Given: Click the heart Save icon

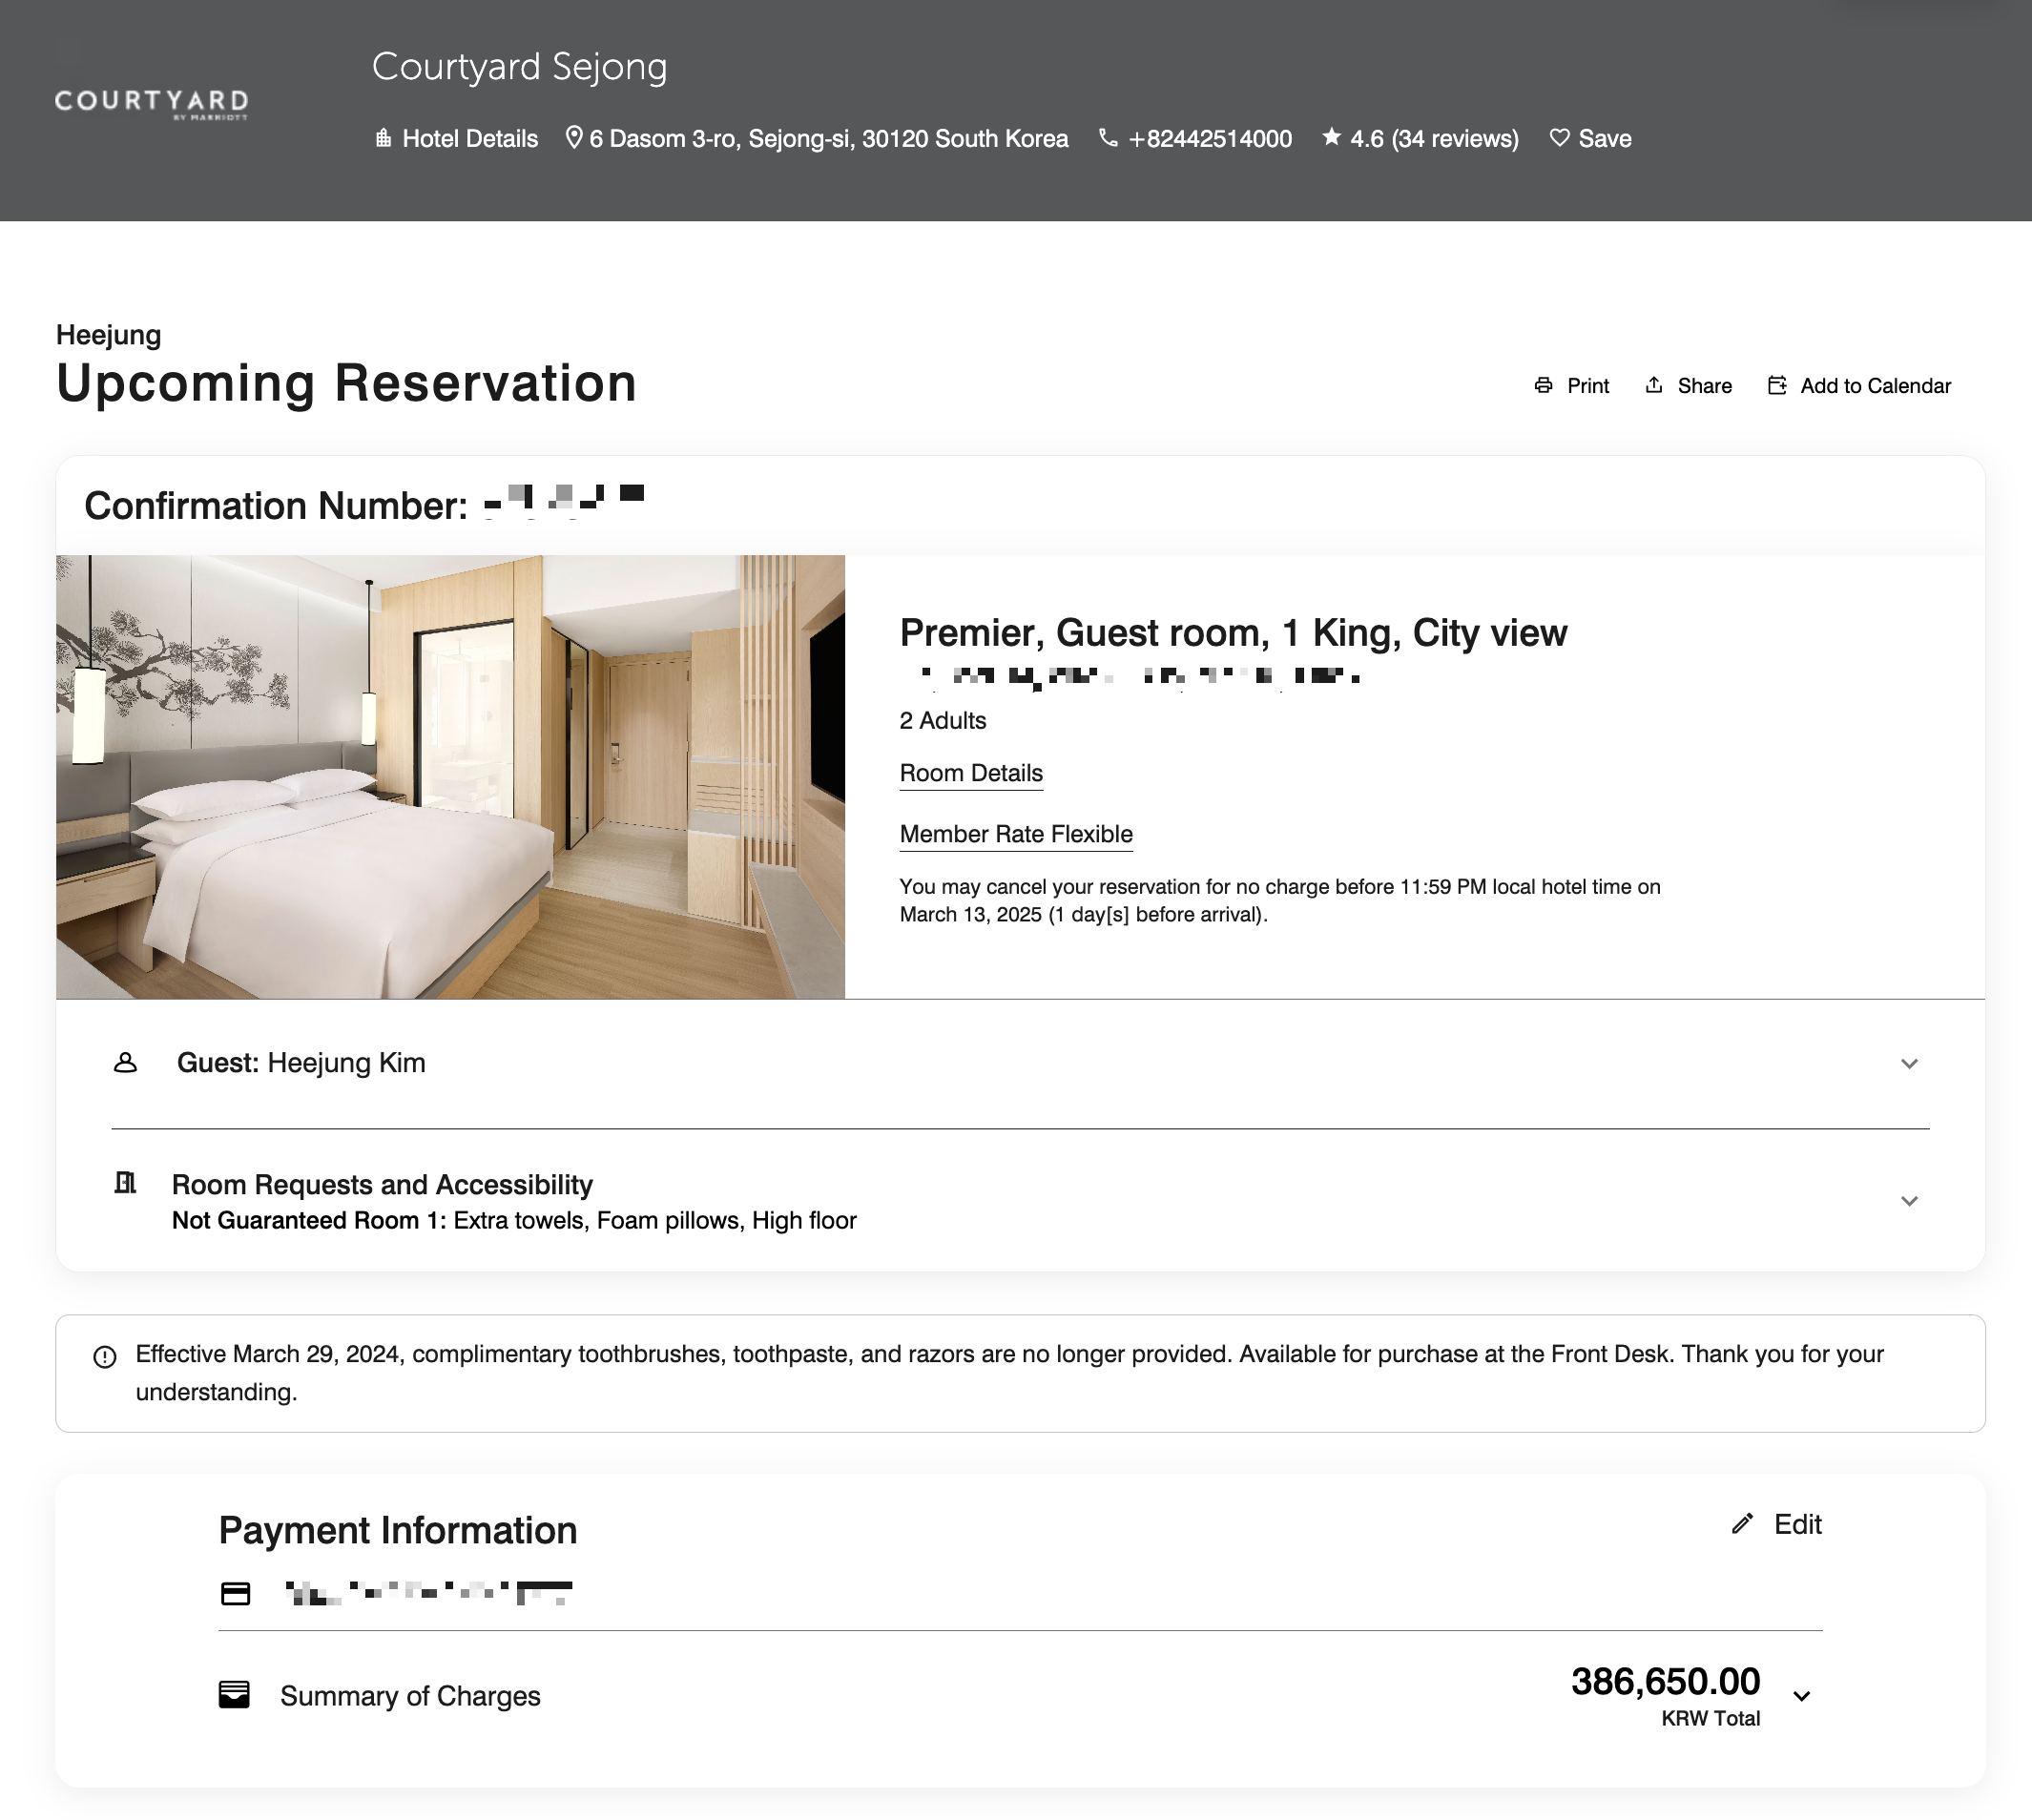Looking at the screenshot, I should tap(1559, 138).
